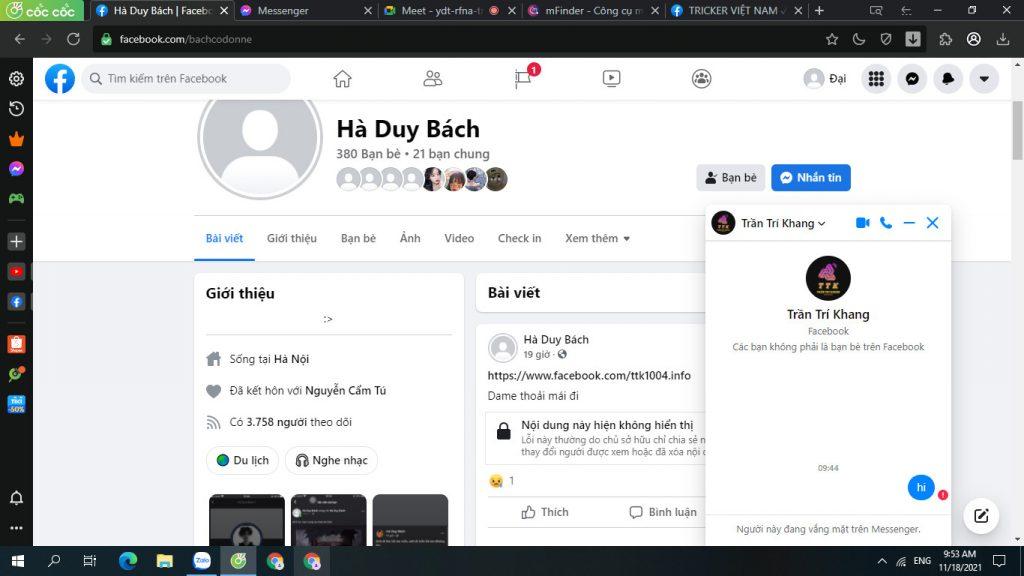Image resolution: width=1024 pixels, height=576 pixels.
Task: Like the post with Thích button
Action: [x=545, y=512]
